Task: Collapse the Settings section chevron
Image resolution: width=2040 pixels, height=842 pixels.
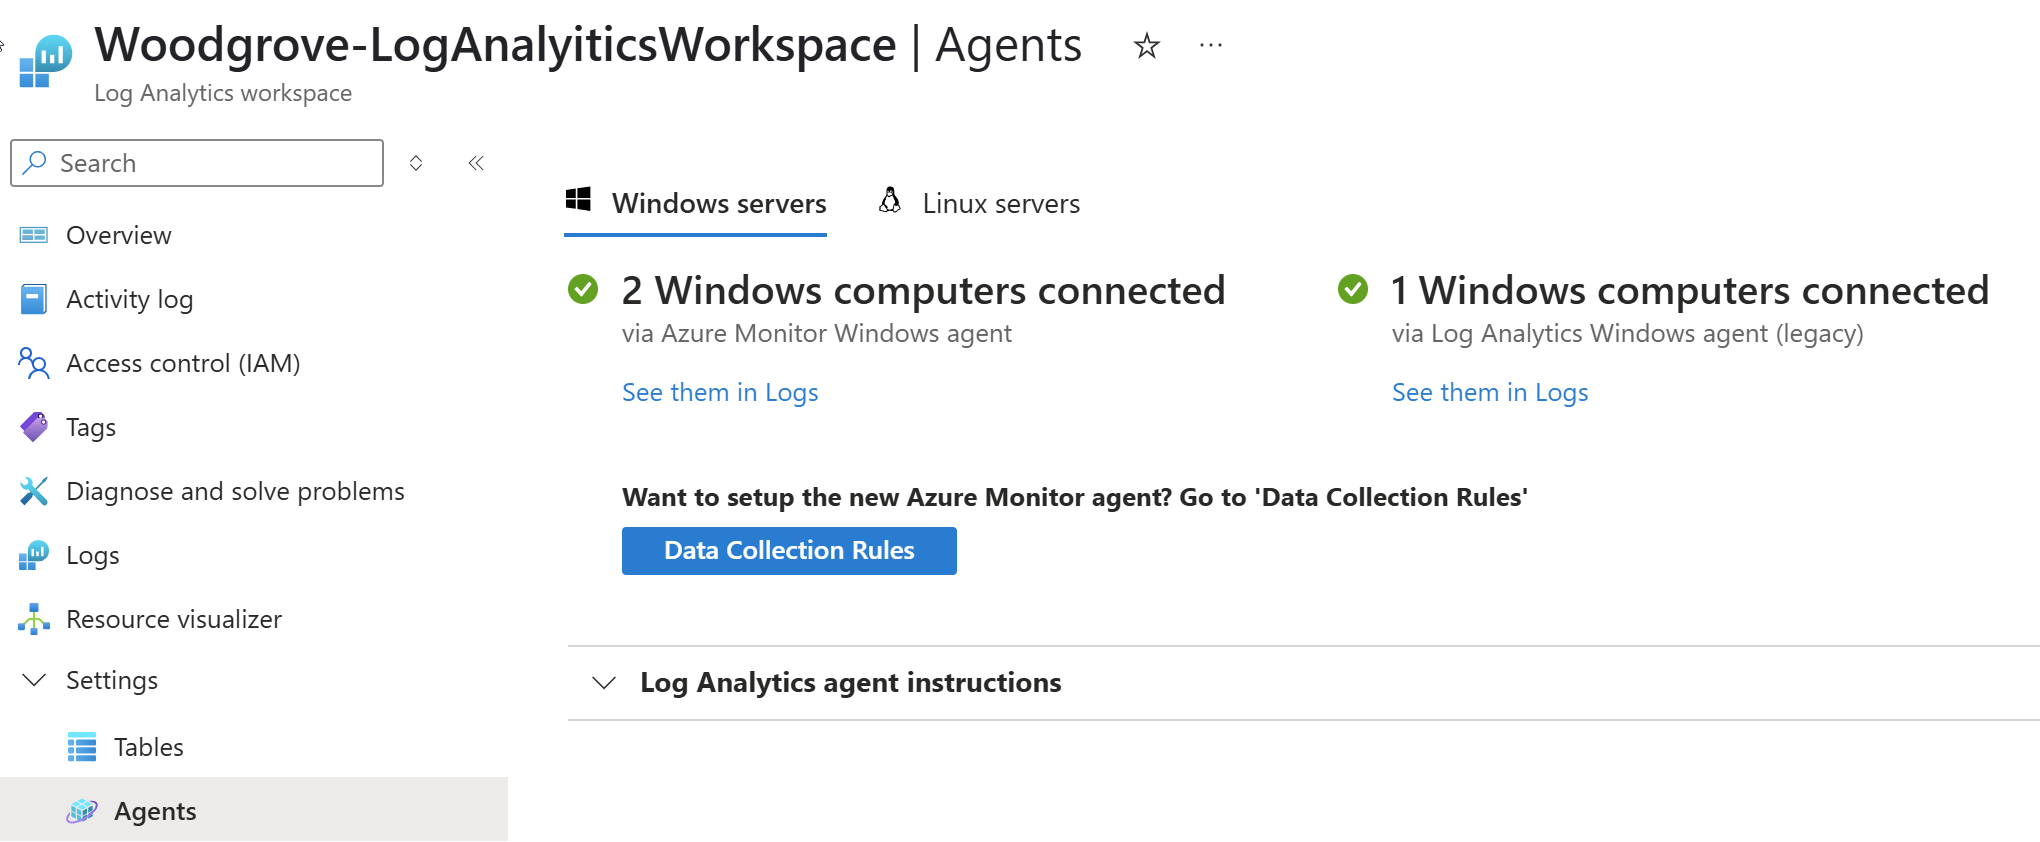Action: point(34,680)
